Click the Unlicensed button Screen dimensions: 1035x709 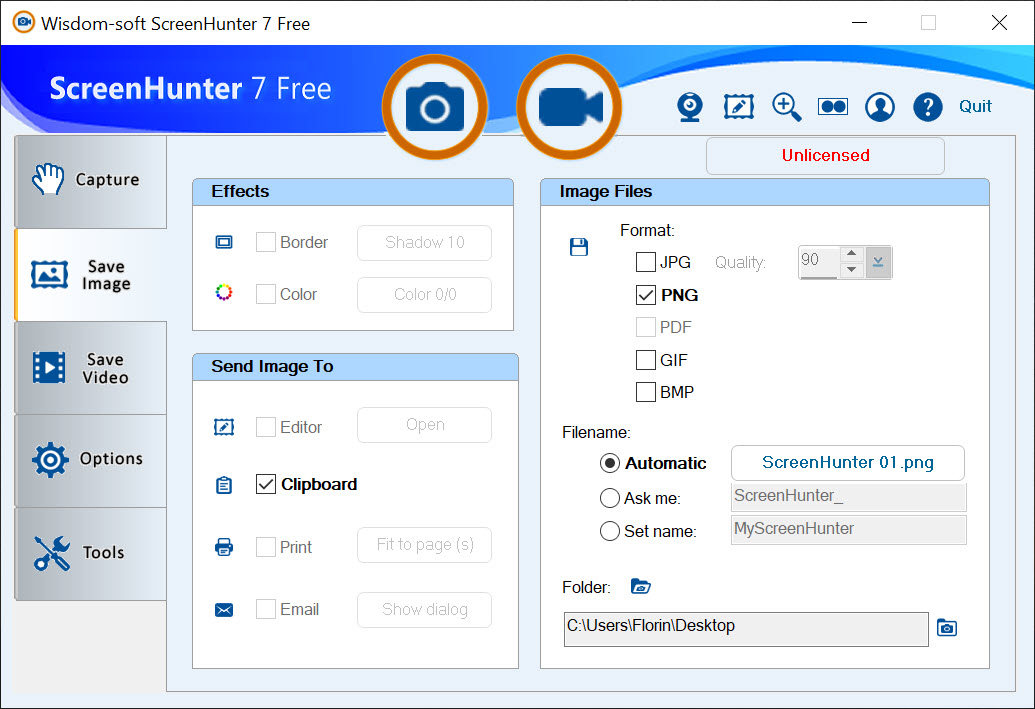pos(825,156)
